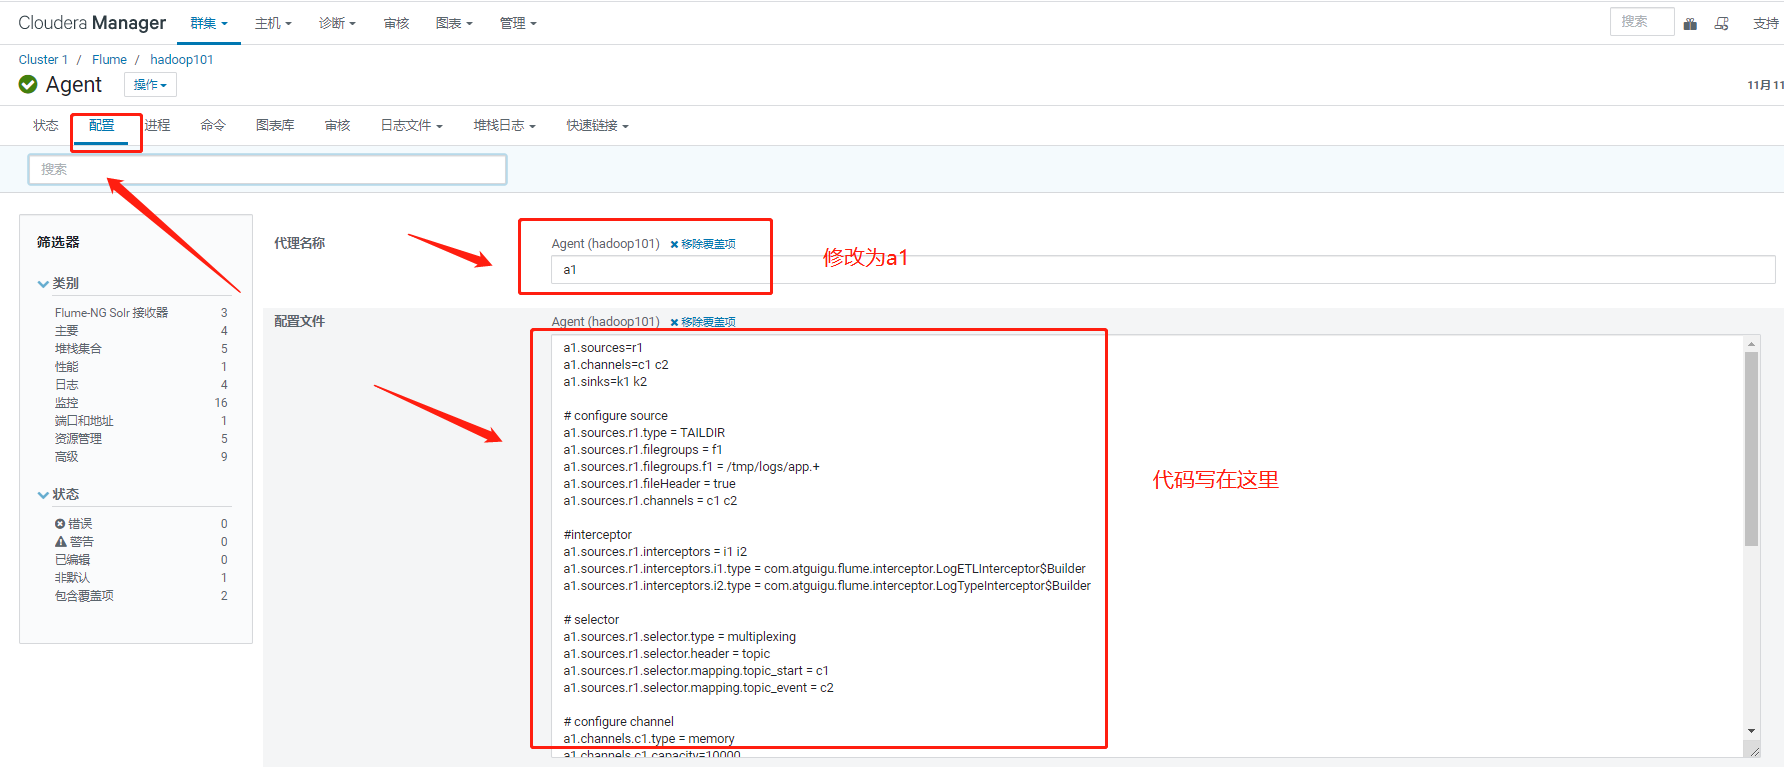Click inside the 配置文件 text area
Screen dimensions: 1784x777
(1148, 545)
